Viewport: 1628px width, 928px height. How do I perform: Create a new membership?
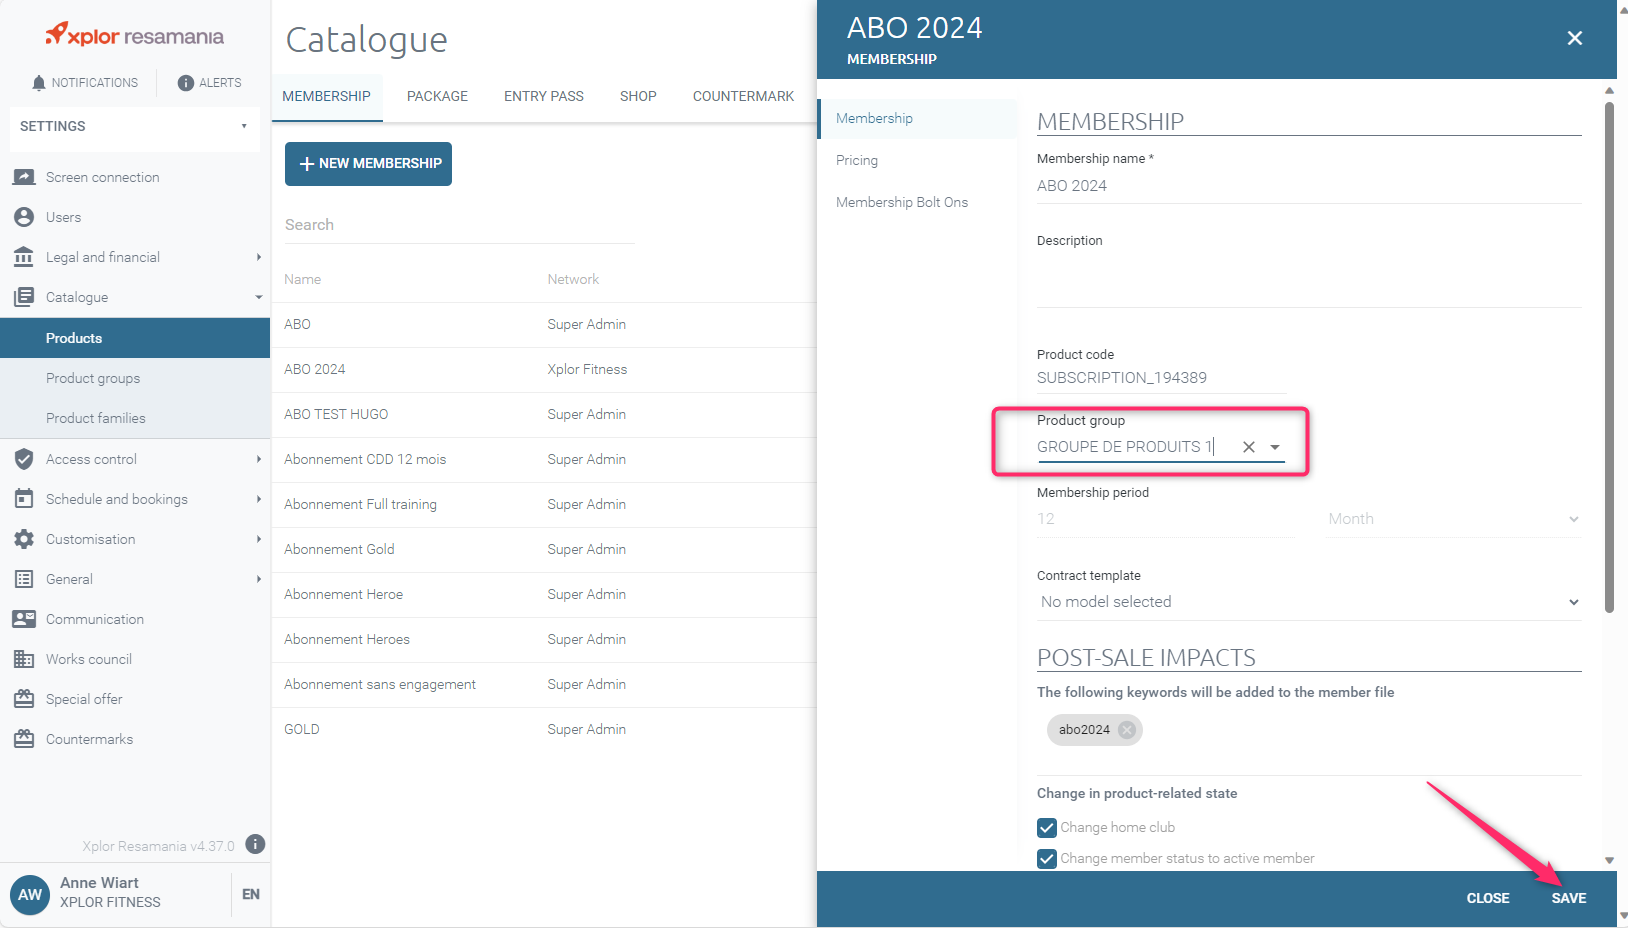(368, 163)
